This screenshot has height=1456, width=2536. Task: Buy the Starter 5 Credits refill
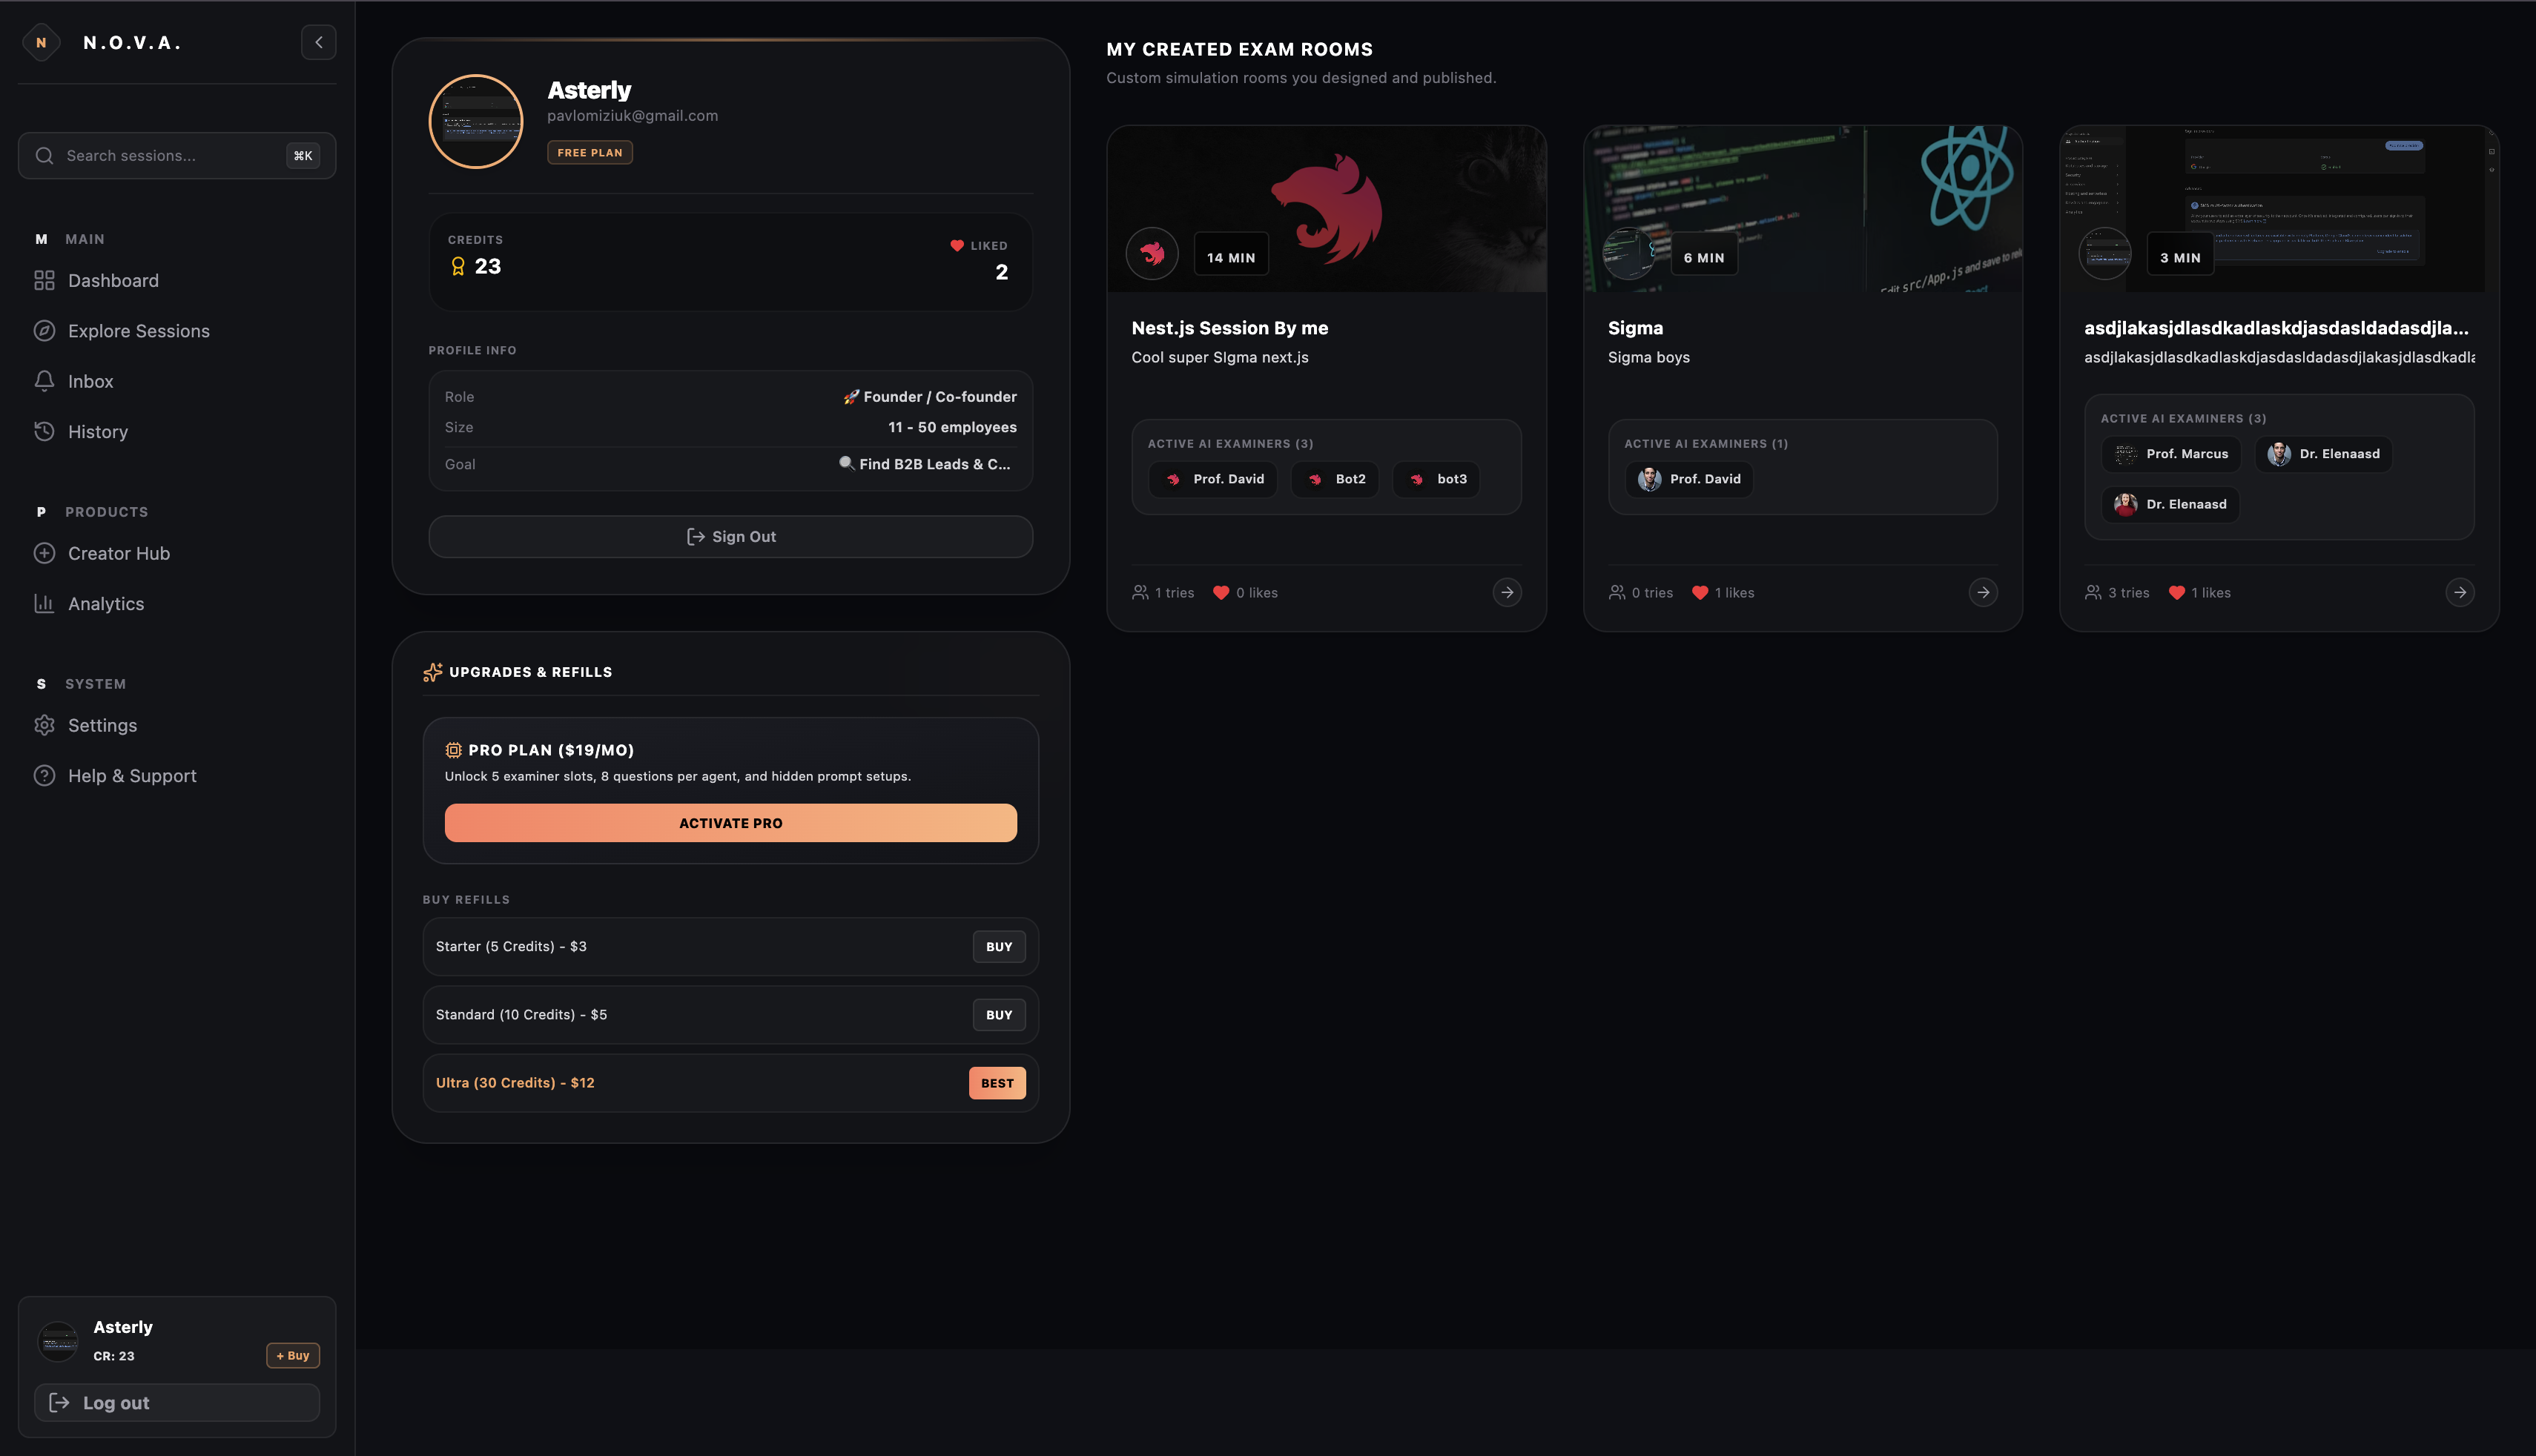pyautogui.click(x=999, y=947)
